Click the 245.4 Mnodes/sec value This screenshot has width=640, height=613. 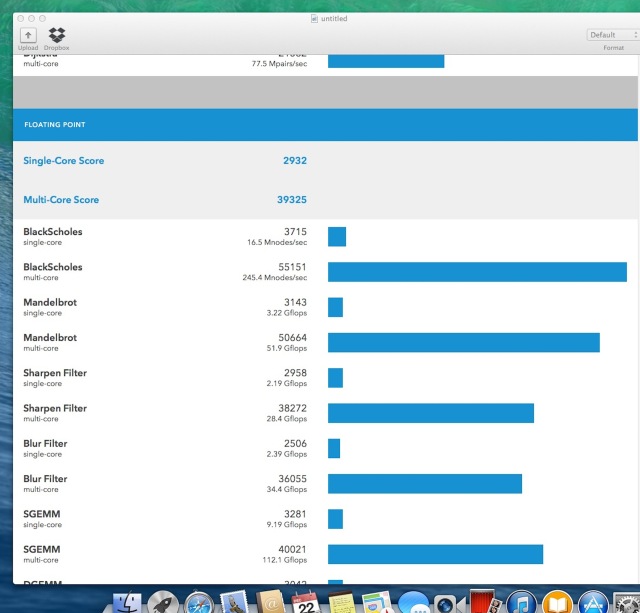(x=275, y=278)
